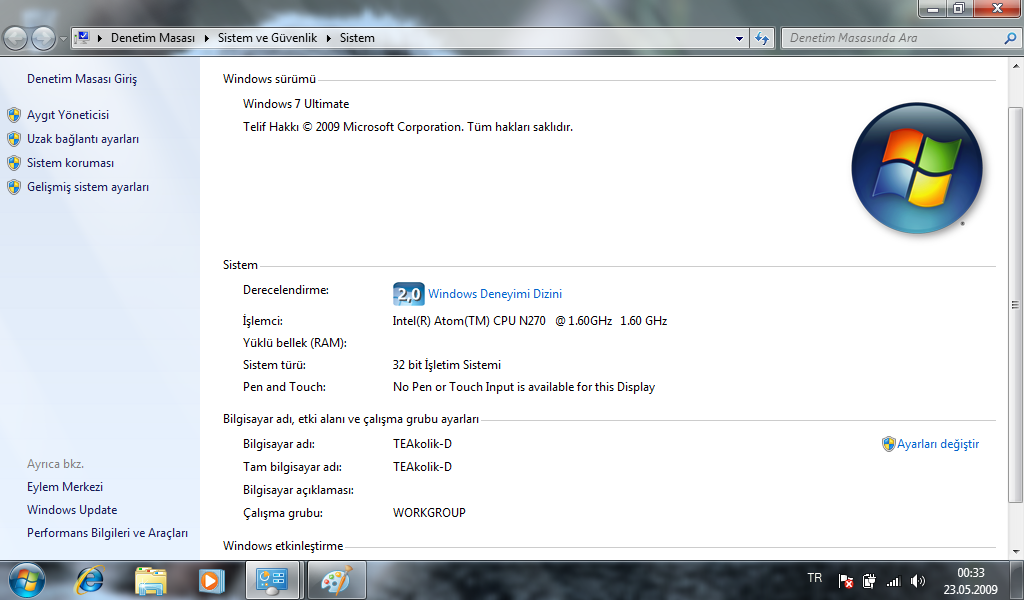Open Uzak bağlantı ayarları link

point(83,139)
